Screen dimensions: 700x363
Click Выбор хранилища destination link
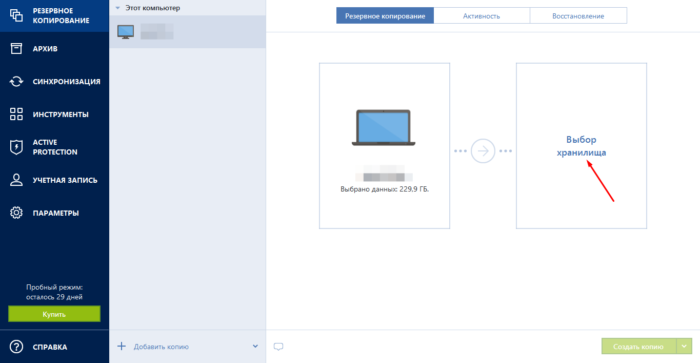pyautogui.click(x=581, y=146)
